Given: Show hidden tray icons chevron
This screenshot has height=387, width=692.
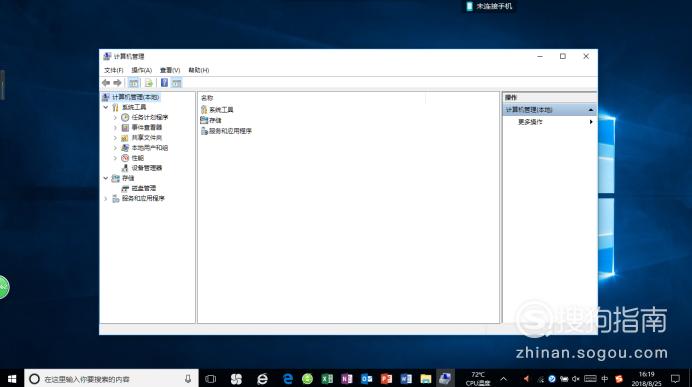Looking at the screenshot, I should pos(504,379).
